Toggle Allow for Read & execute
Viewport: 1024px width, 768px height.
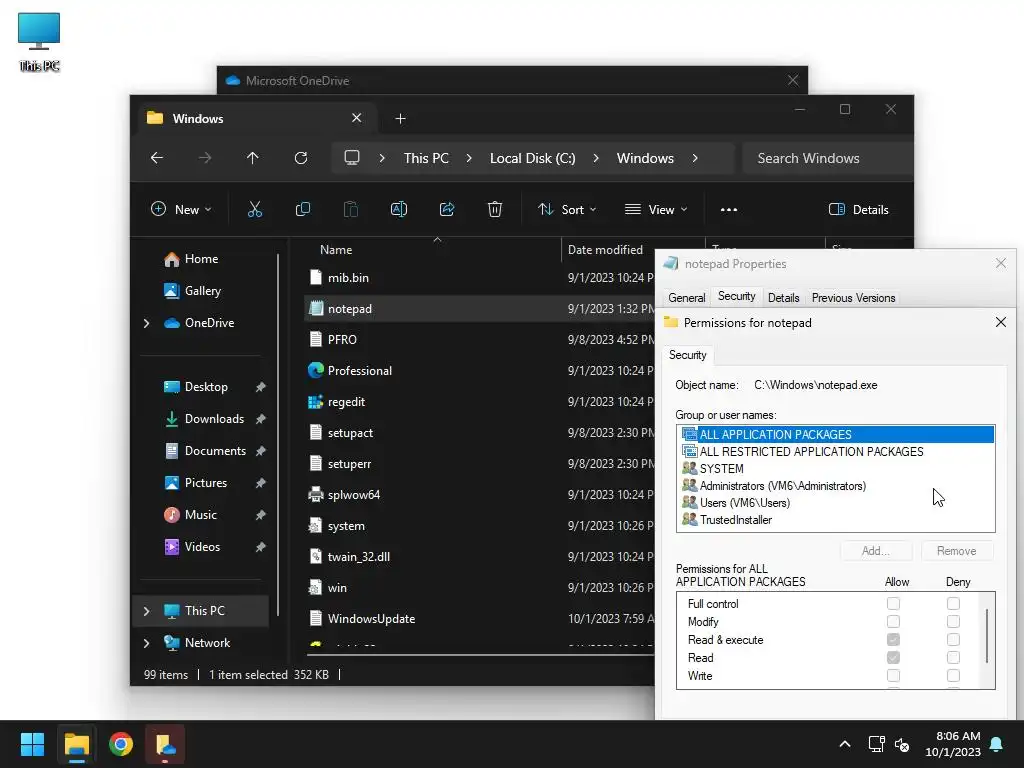(893, 639)
